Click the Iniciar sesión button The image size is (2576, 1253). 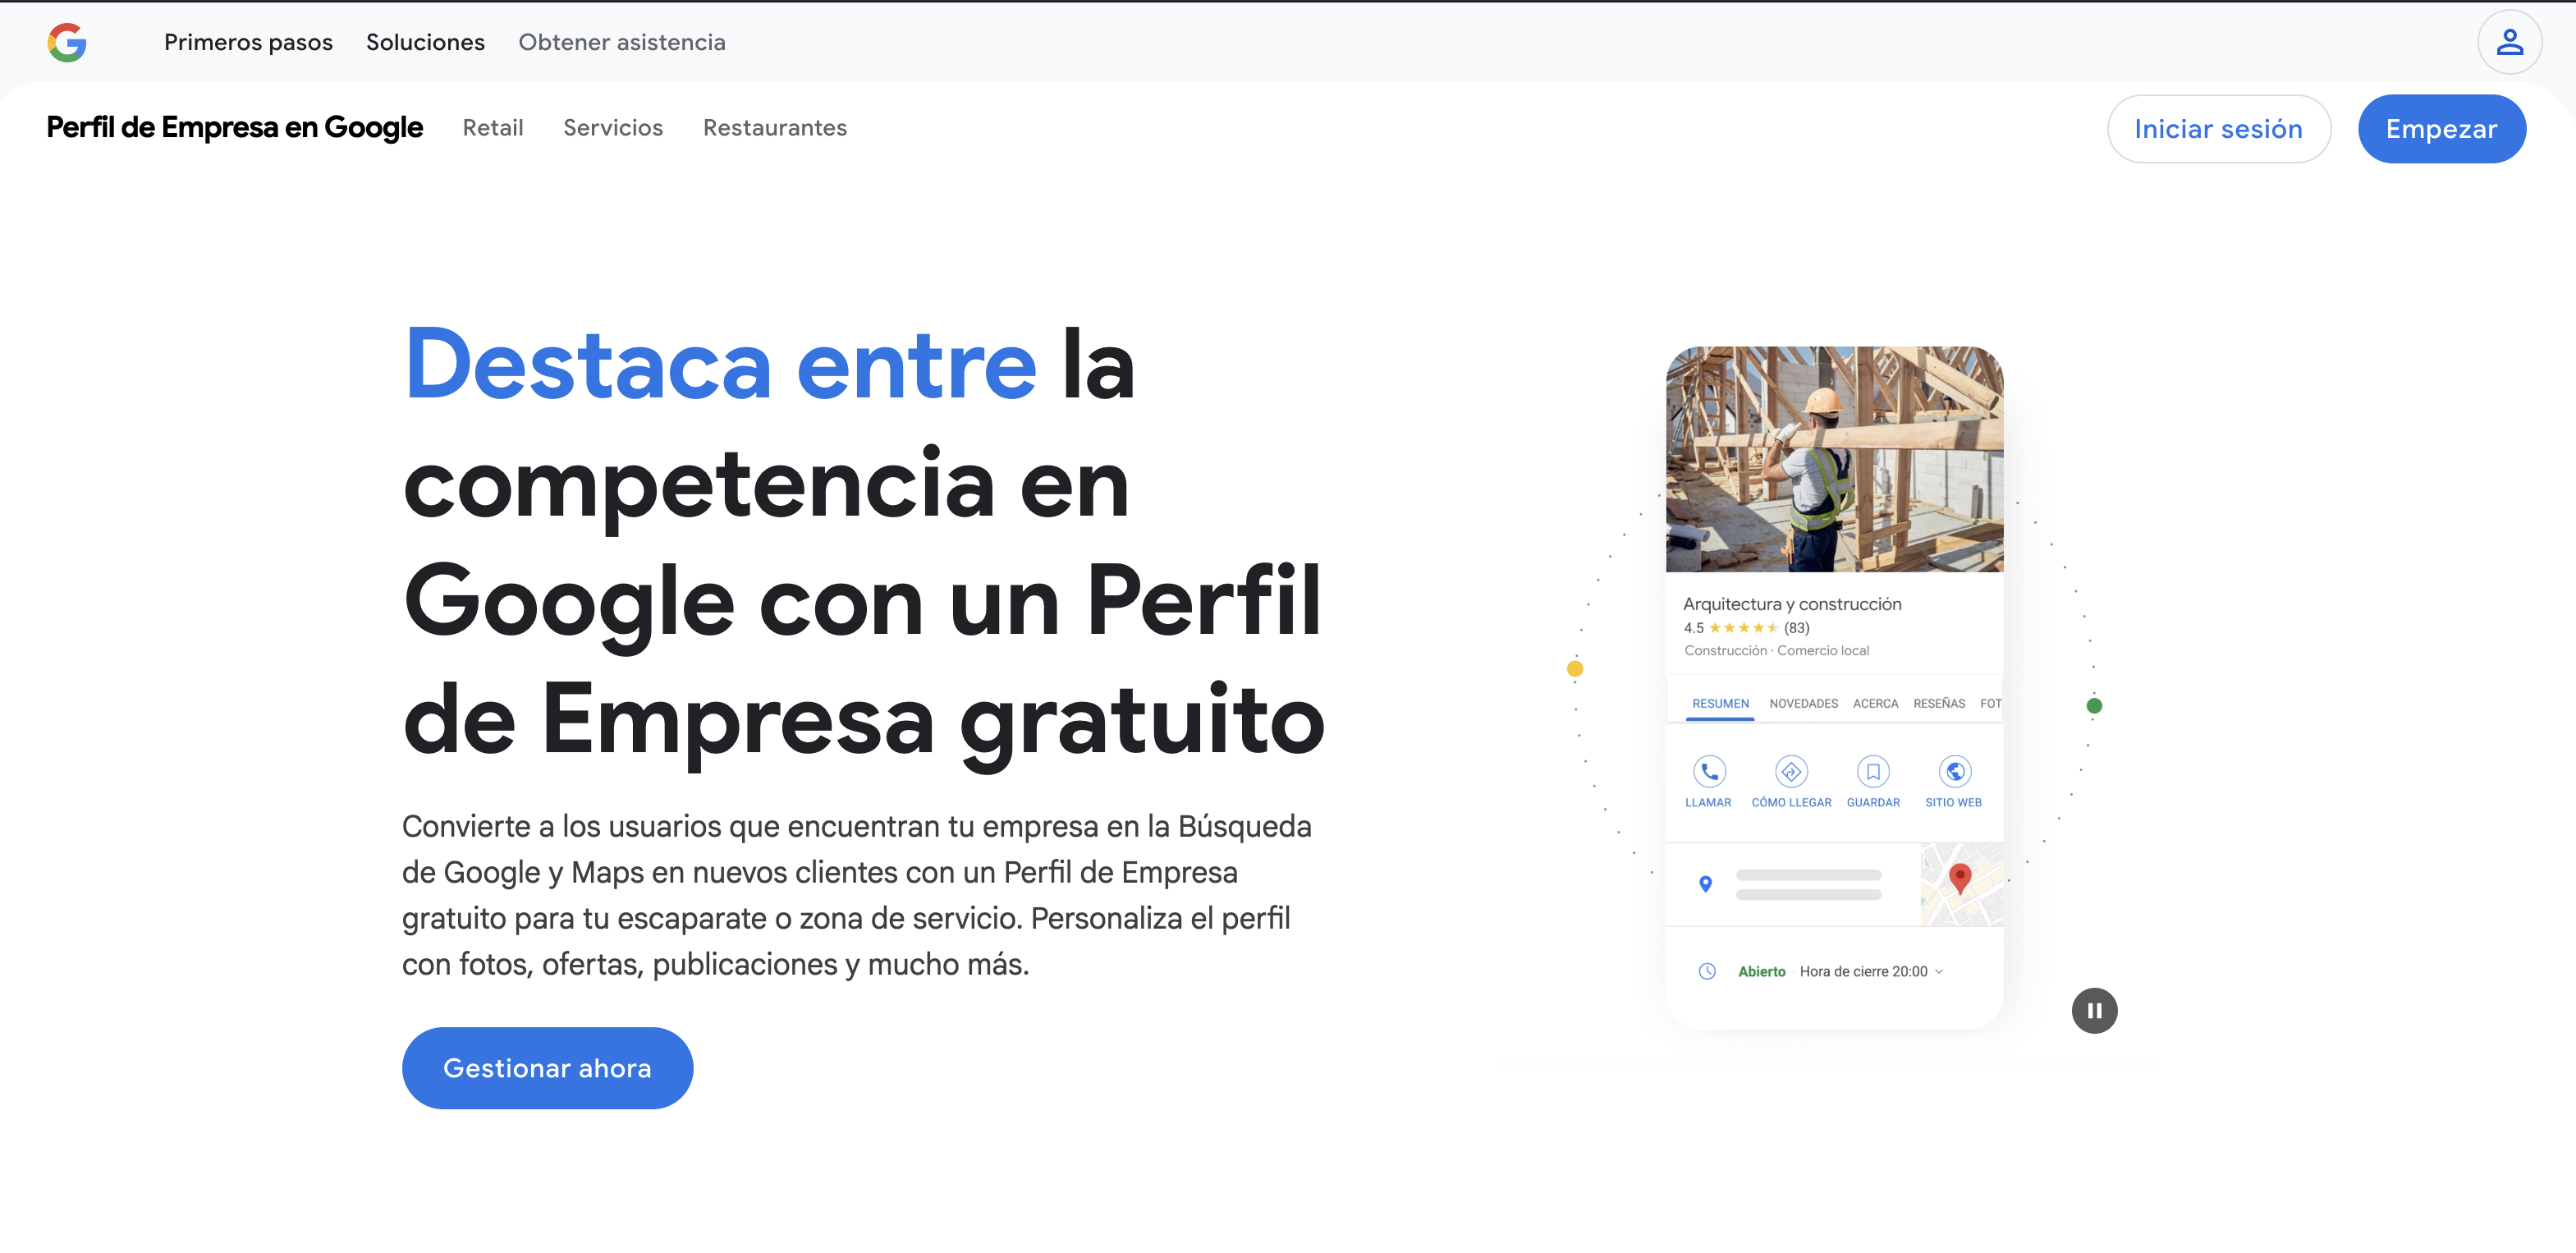[2218, 129]
